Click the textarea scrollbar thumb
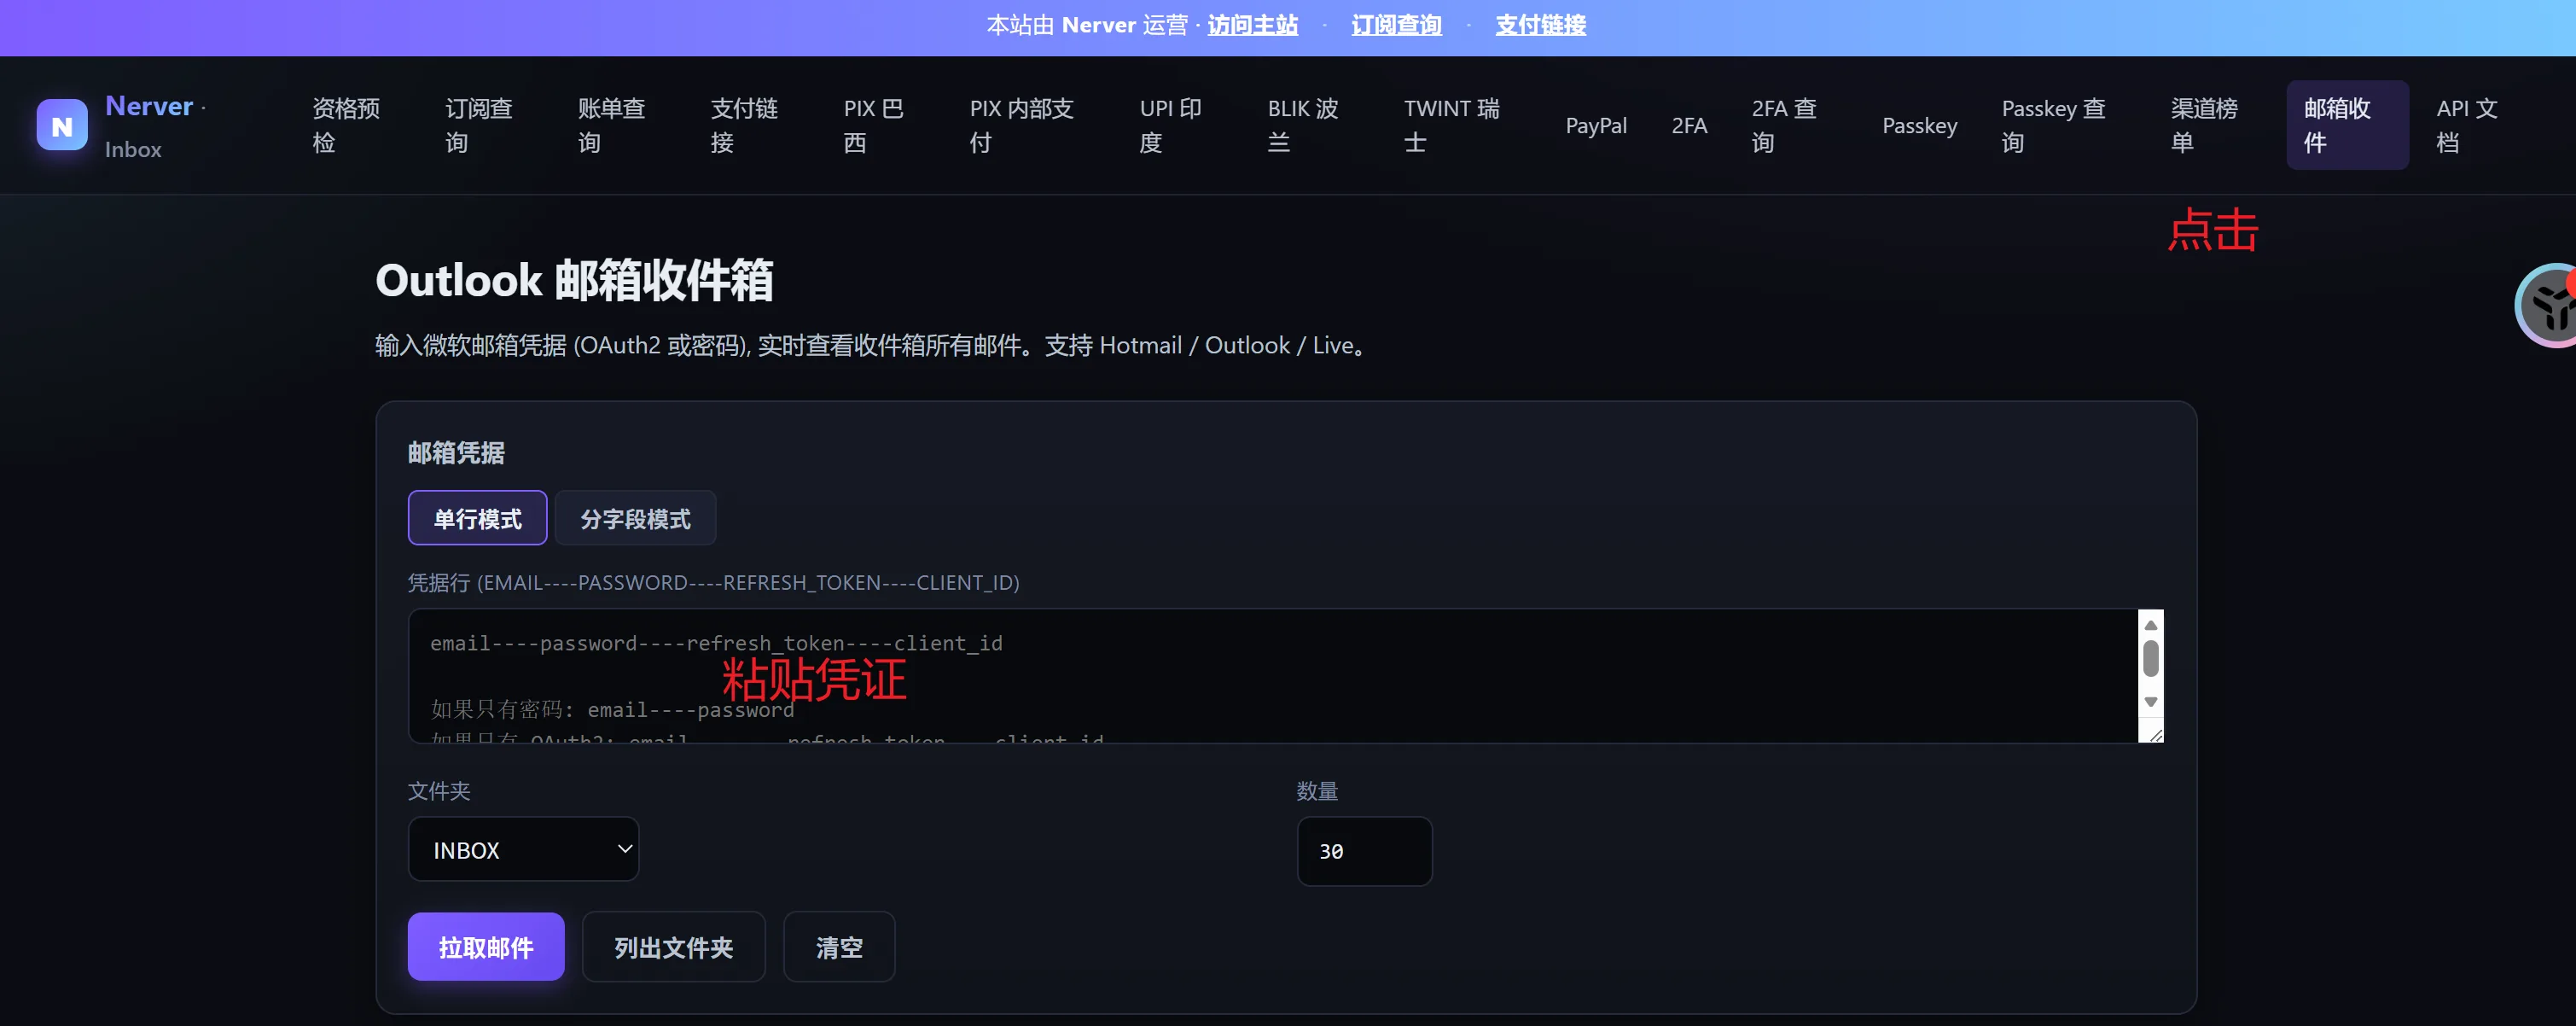 (x=2150, y=659)
